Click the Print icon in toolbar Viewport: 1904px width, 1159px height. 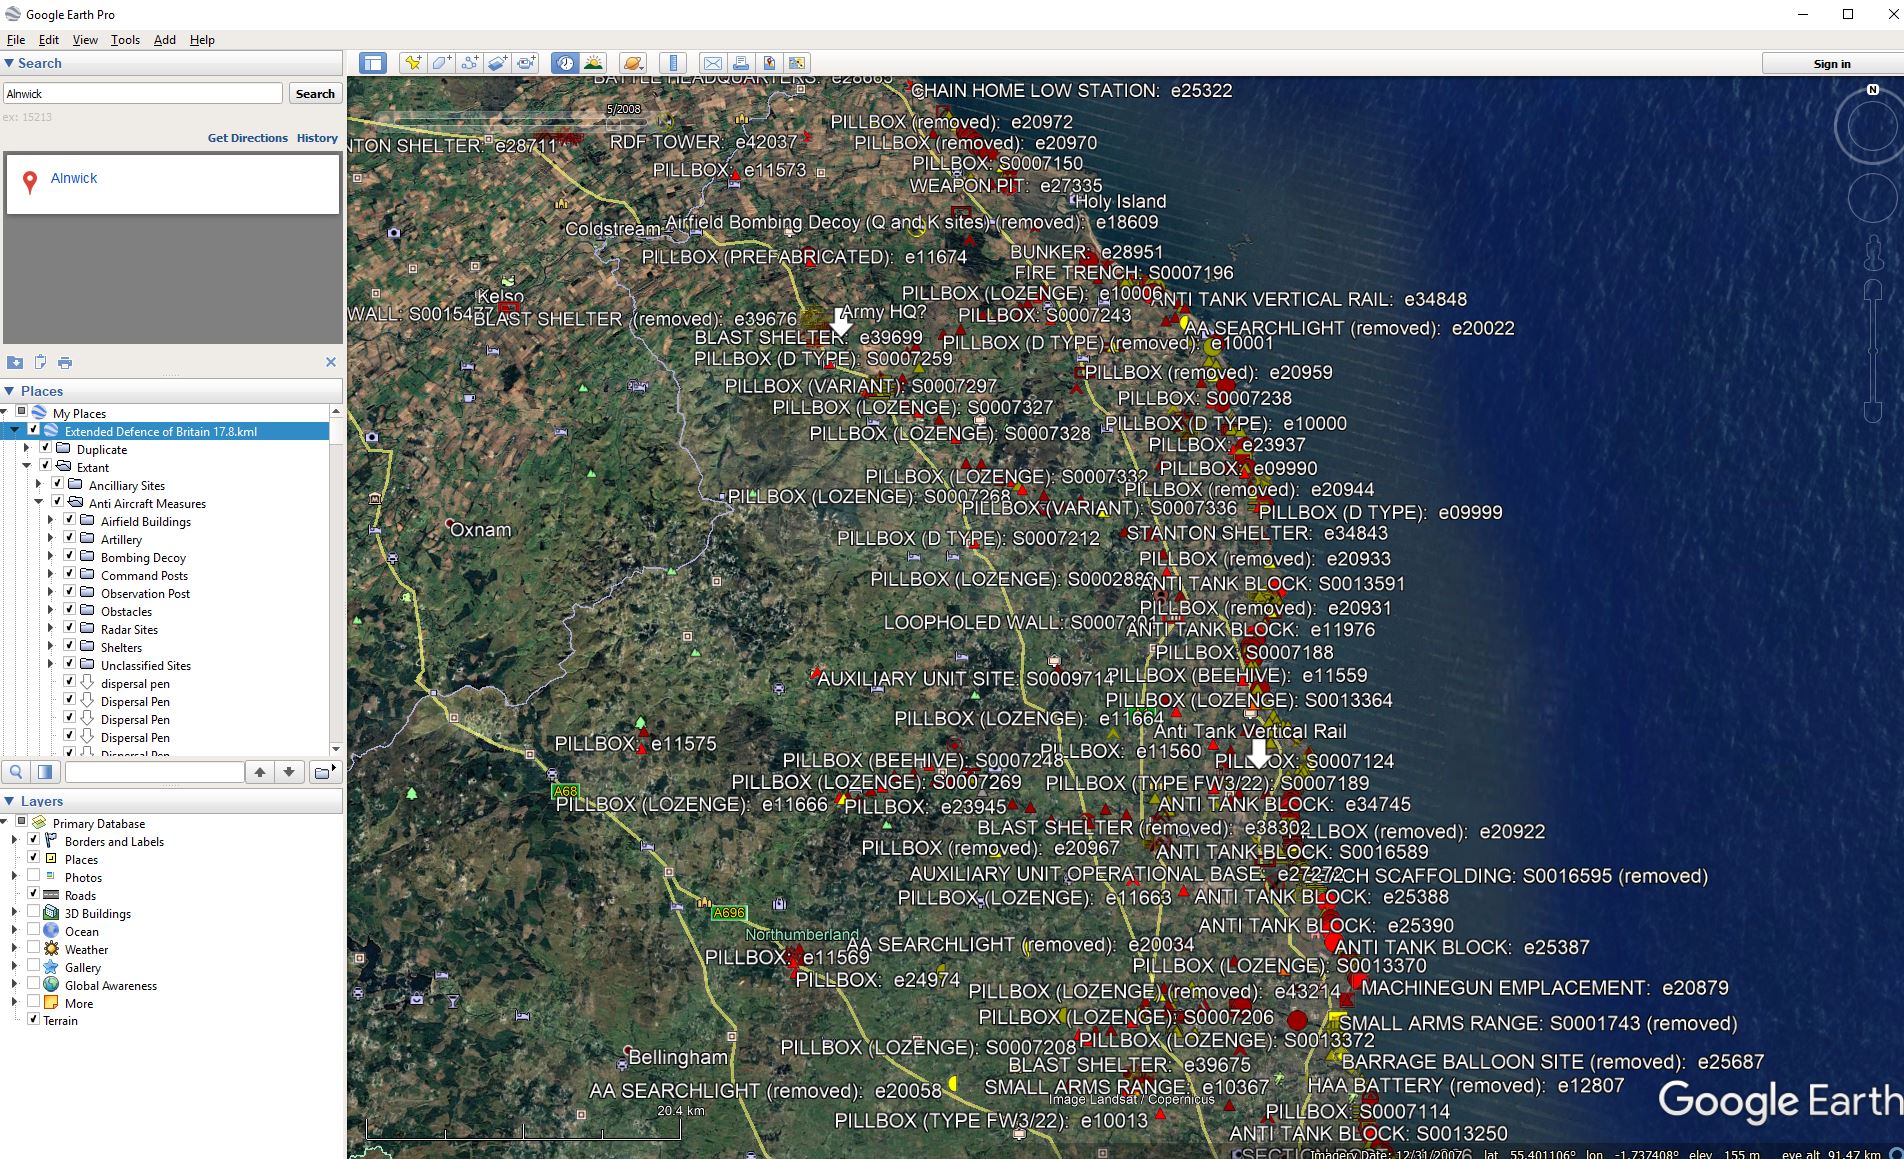741,63
